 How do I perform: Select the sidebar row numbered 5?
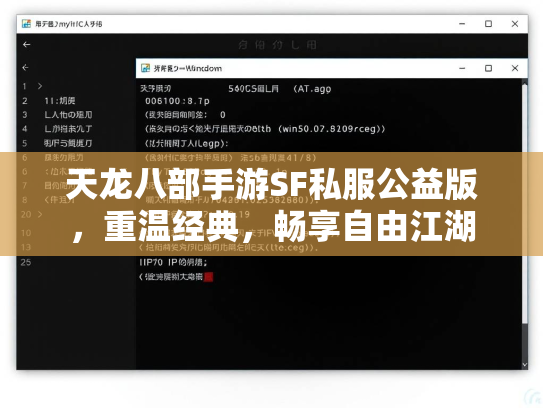(x=58, y=143)
